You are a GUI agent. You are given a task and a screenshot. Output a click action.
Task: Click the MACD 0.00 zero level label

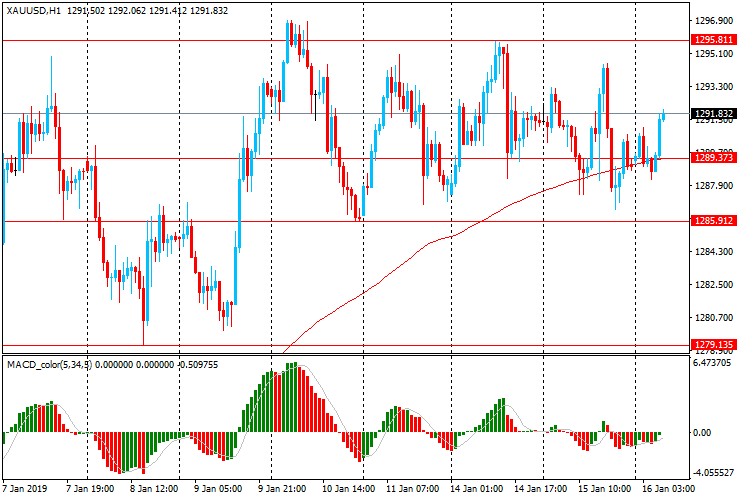[x=703, y=433]
